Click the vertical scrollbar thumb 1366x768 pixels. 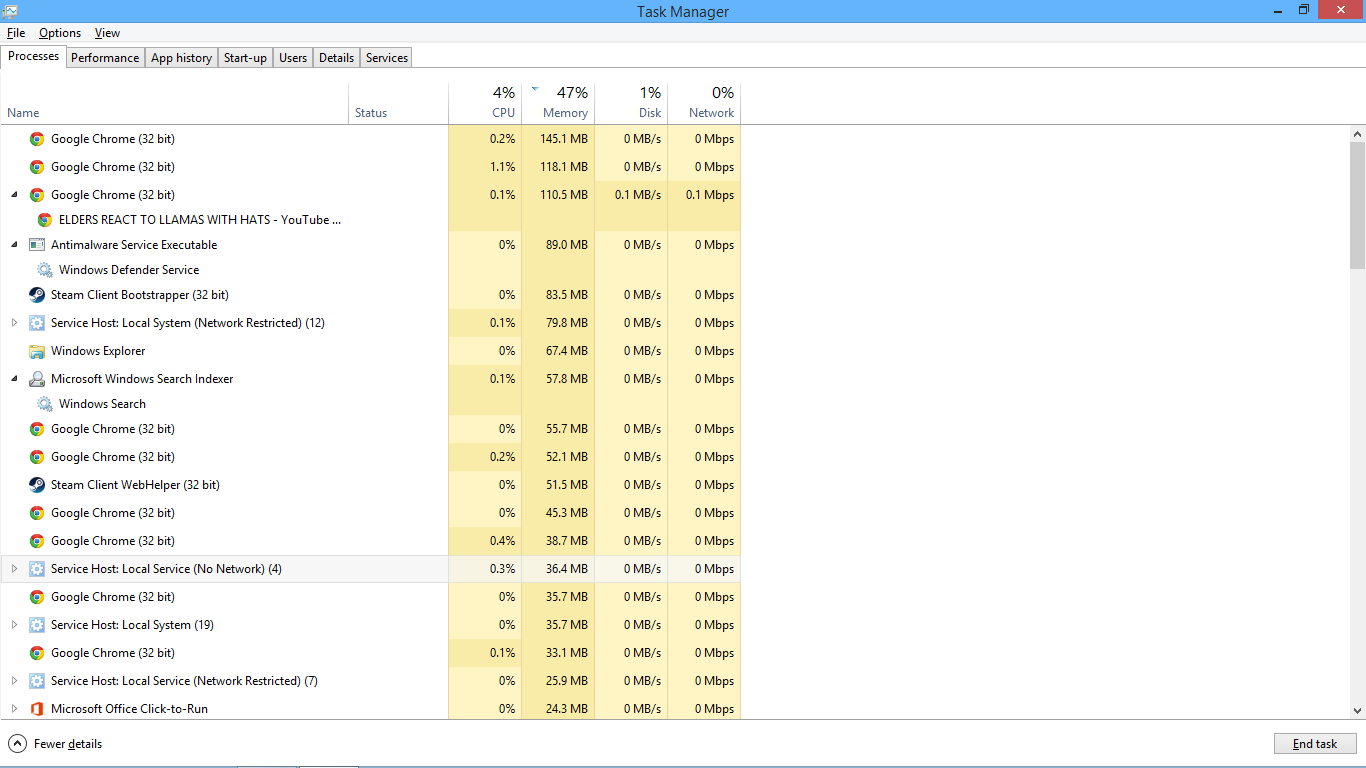[1357, 206]
